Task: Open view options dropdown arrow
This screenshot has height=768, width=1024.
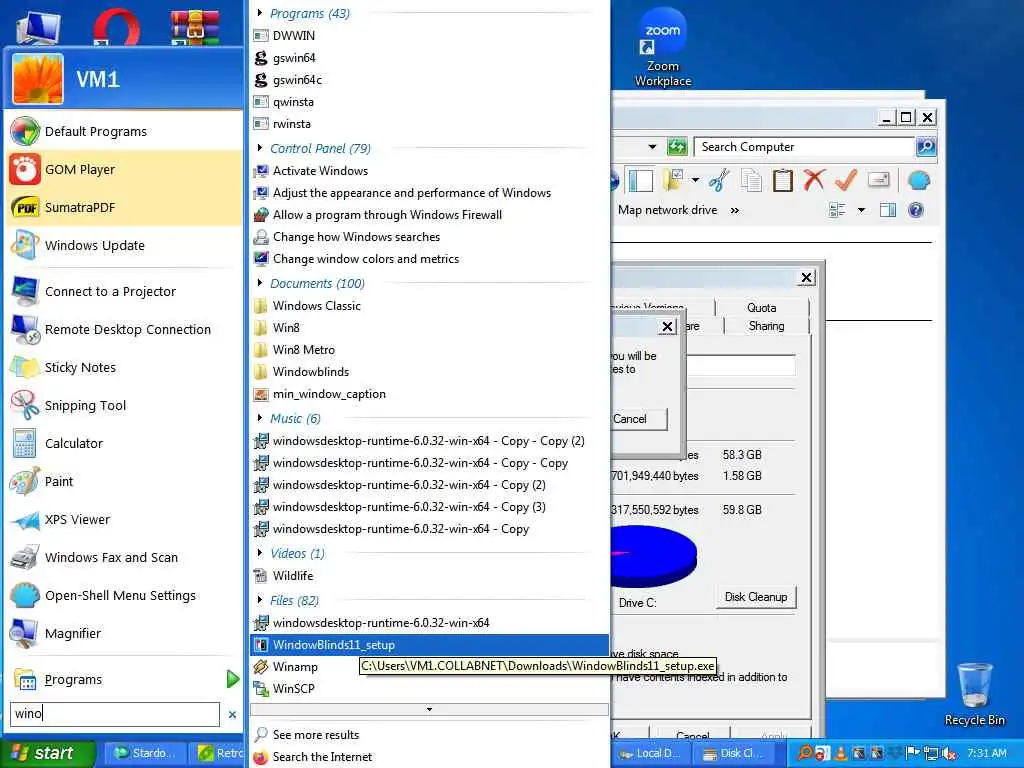Action: click(x=861, y=210)
